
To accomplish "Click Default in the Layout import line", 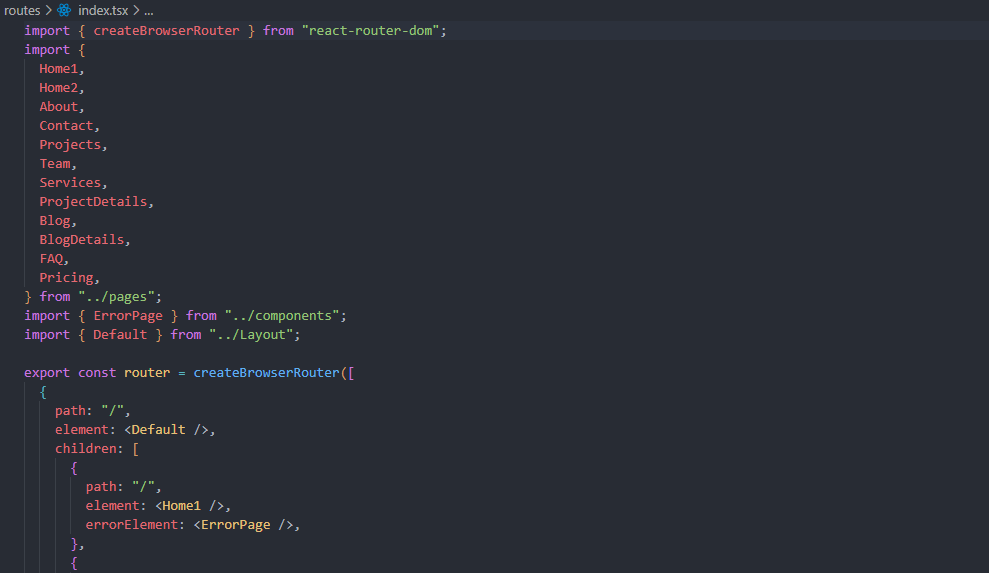I will pyautogui.click(x=120, y=334).
